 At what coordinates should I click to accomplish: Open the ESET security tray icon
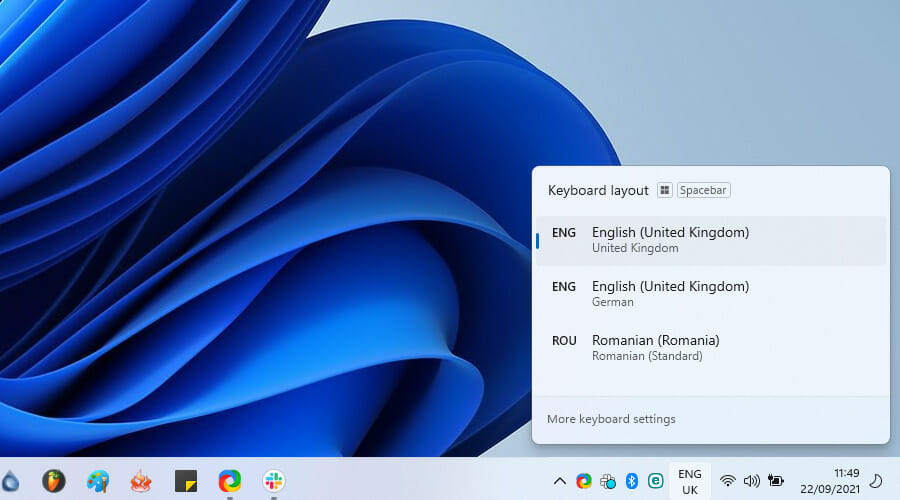point(656,481)
